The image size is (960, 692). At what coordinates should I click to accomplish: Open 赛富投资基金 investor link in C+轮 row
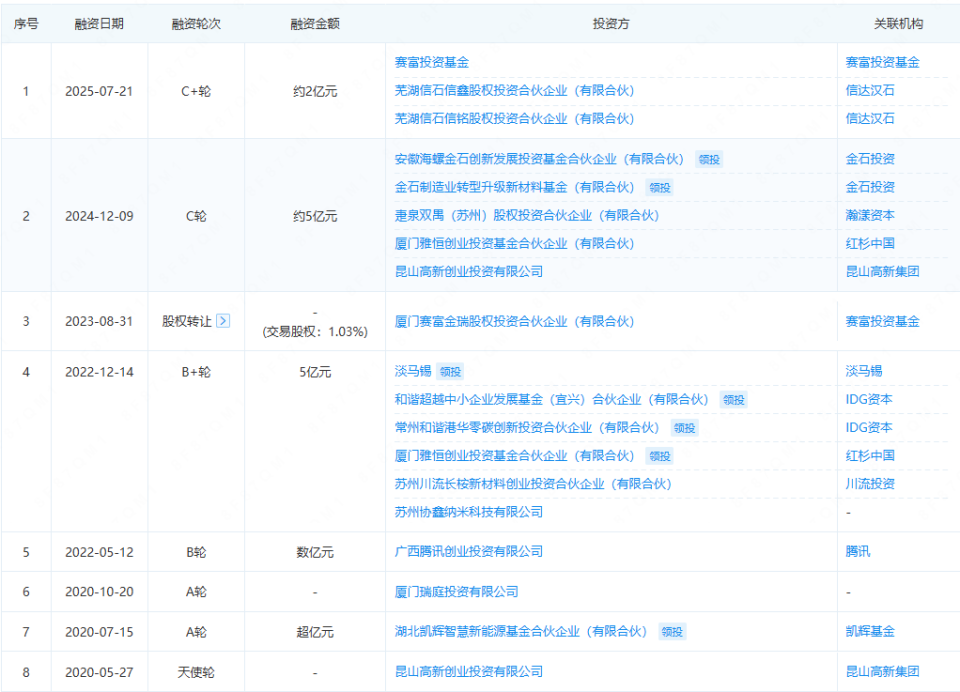click(432, 62)
